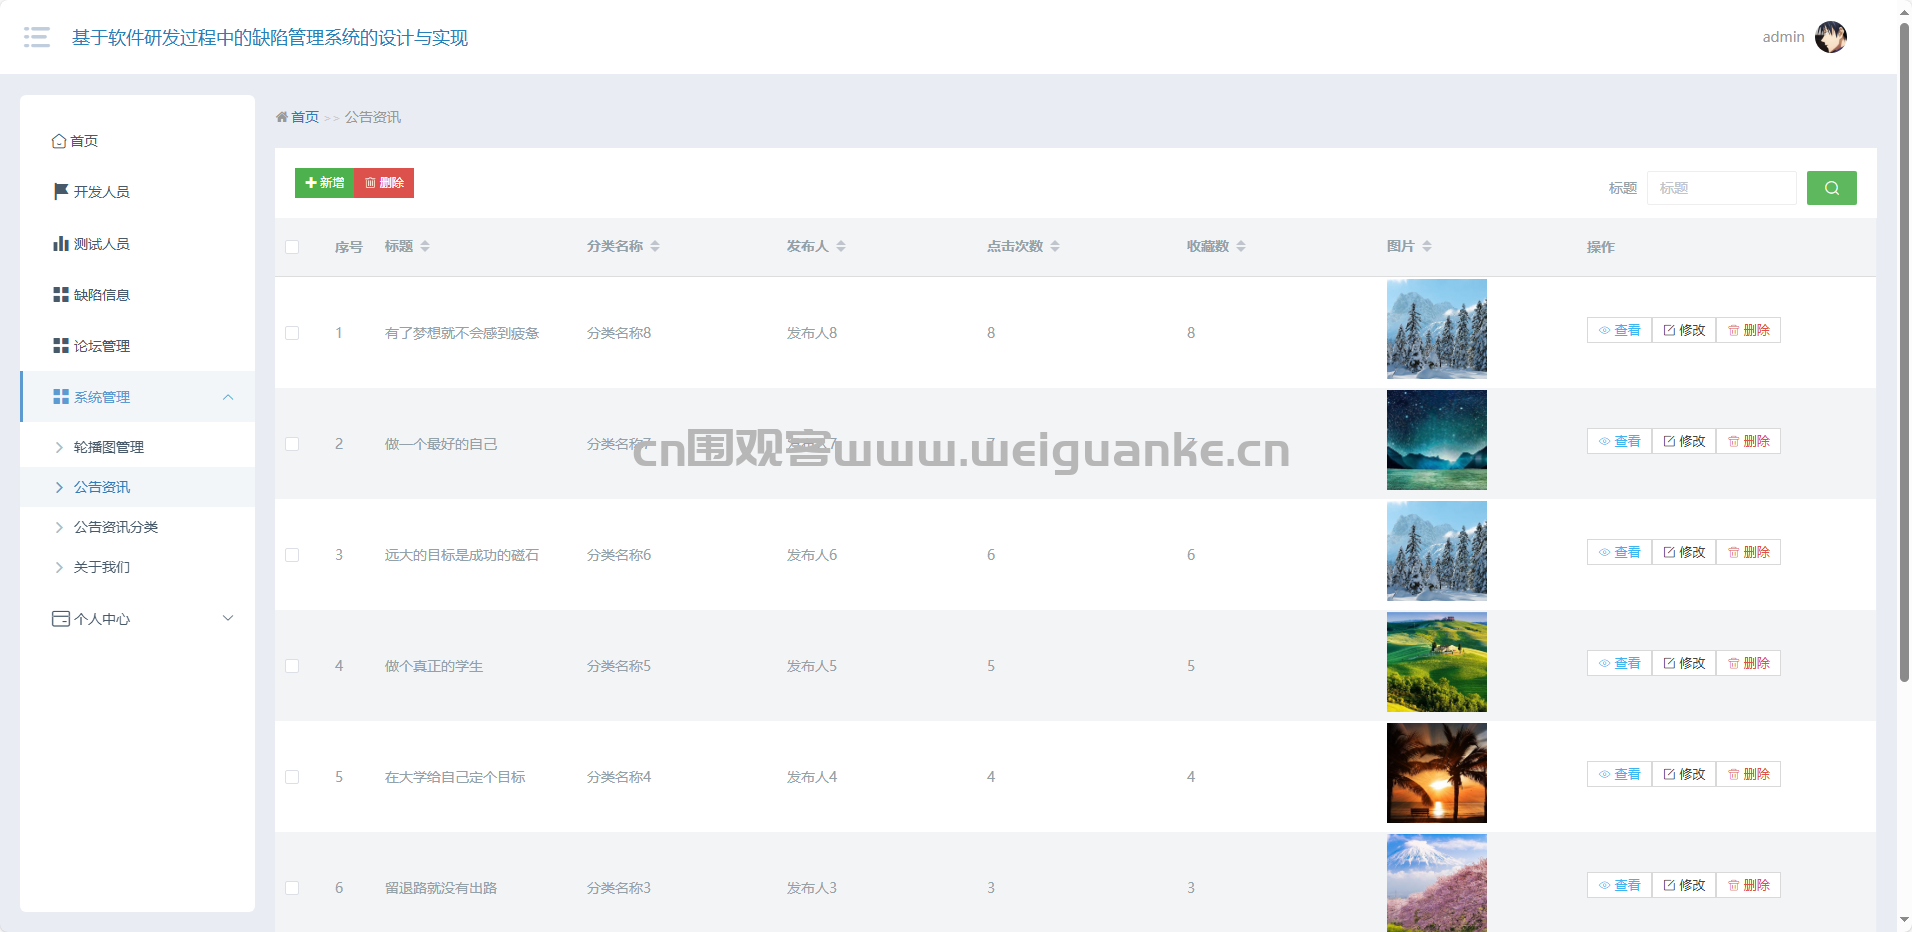1912x932 pixels.
Task: Tick the checkbox for row 4
Action: point(292,666)
